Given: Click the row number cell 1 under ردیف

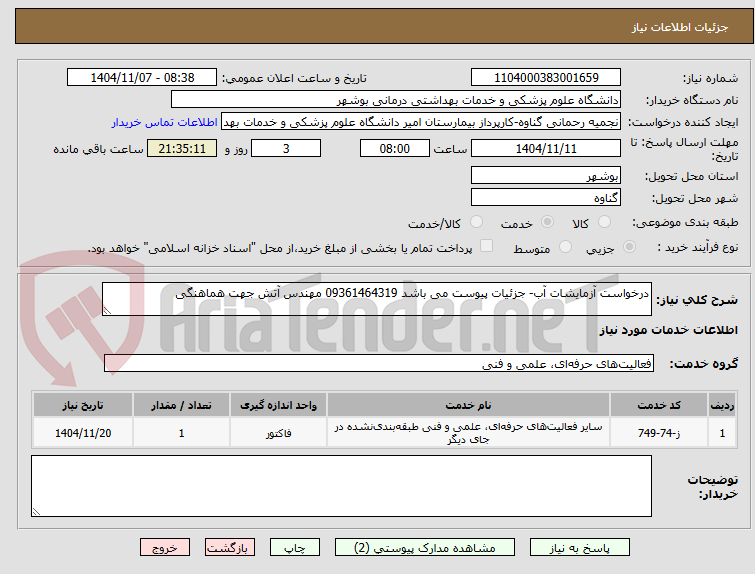Looking at the screenshot, I should click(x=722, y=433).
